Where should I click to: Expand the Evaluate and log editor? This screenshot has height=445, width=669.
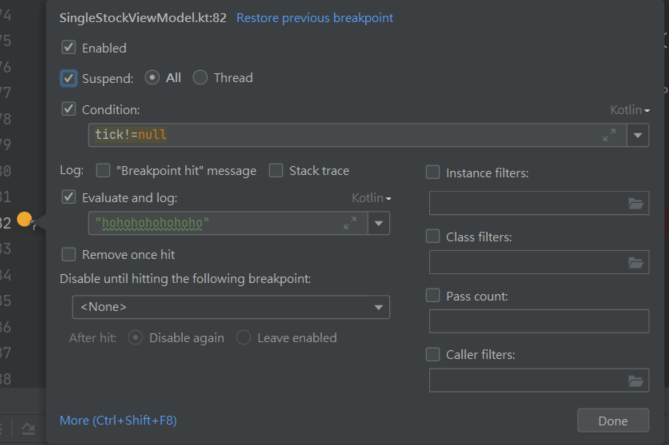coord(349,223)
